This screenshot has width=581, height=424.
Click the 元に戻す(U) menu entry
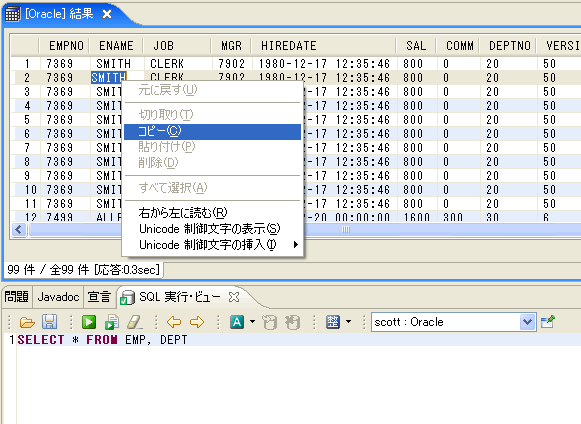click(x=212, y=90)
